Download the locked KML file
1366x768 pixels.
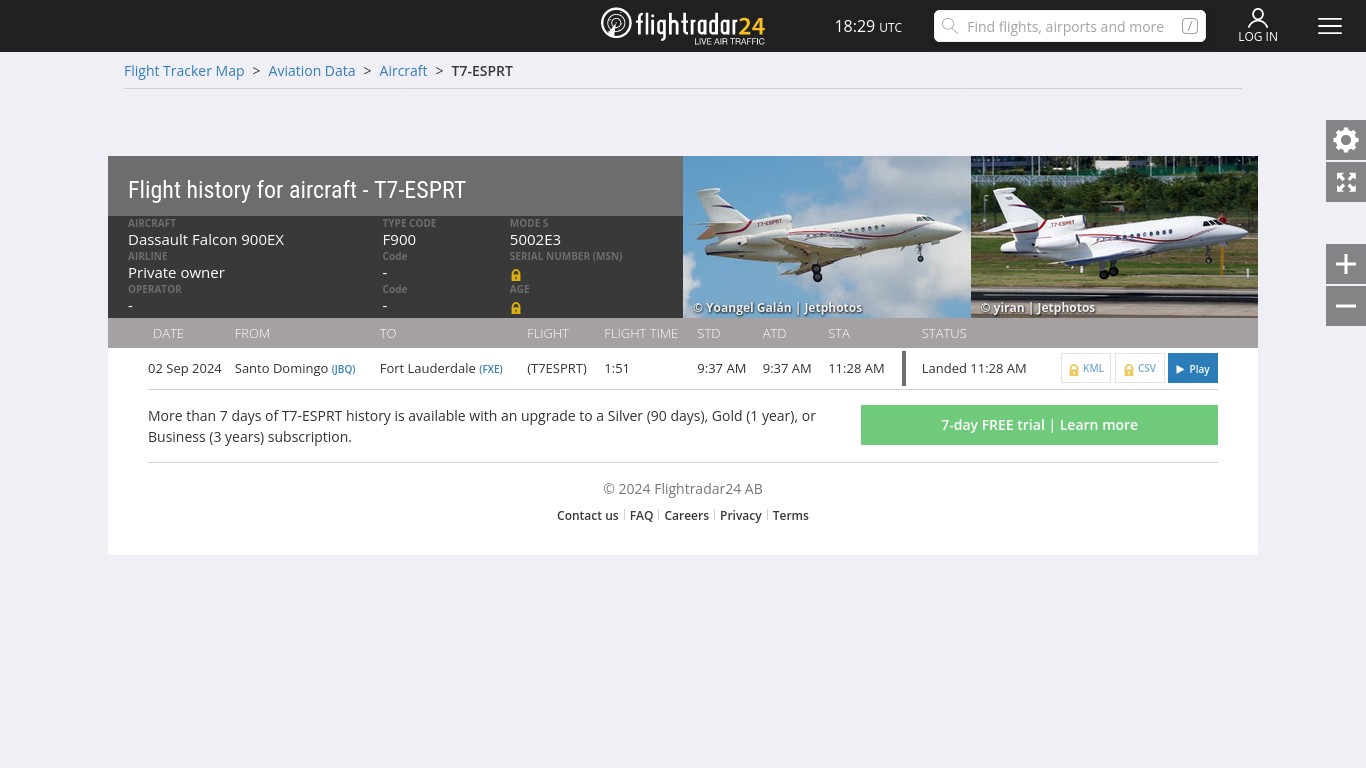click(1086, 369)
